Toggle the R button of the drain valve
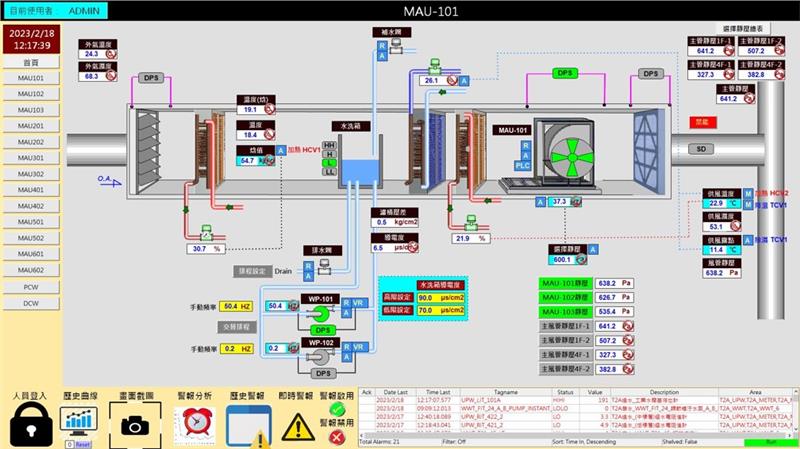Viewport: 800px width, 449px height. (x=308, y=266)
